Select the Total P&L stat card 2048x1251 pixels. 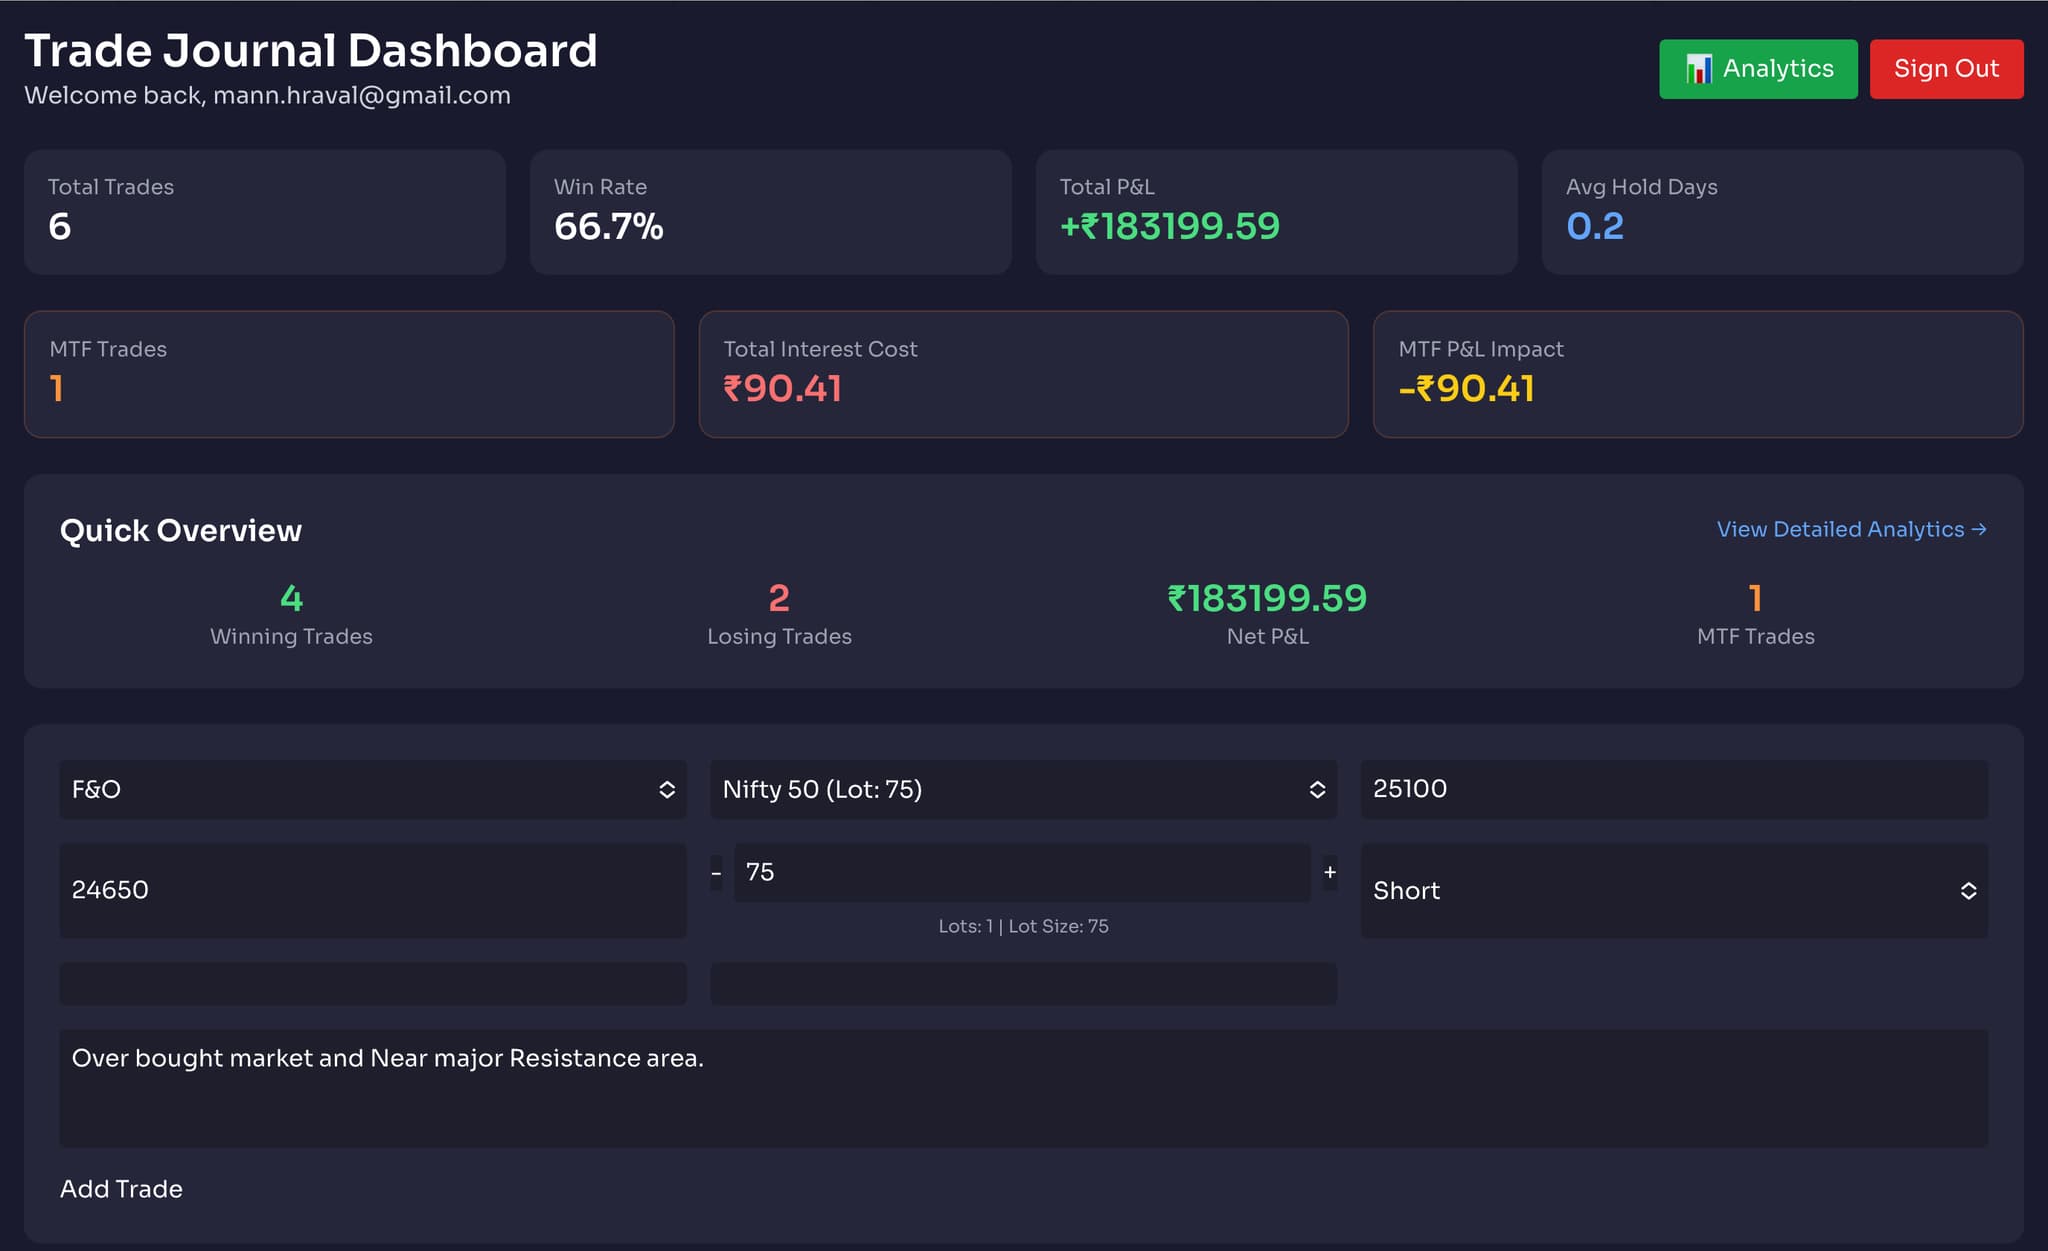coord(1276,212)
